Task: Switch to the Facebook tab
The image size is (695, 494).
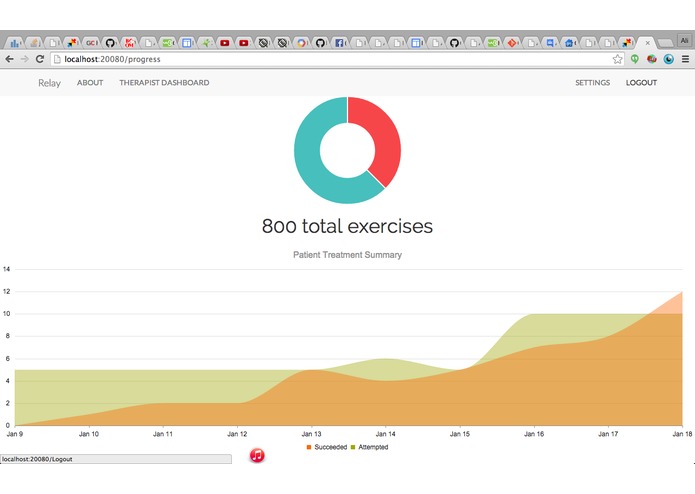Action: coord(339,43)
